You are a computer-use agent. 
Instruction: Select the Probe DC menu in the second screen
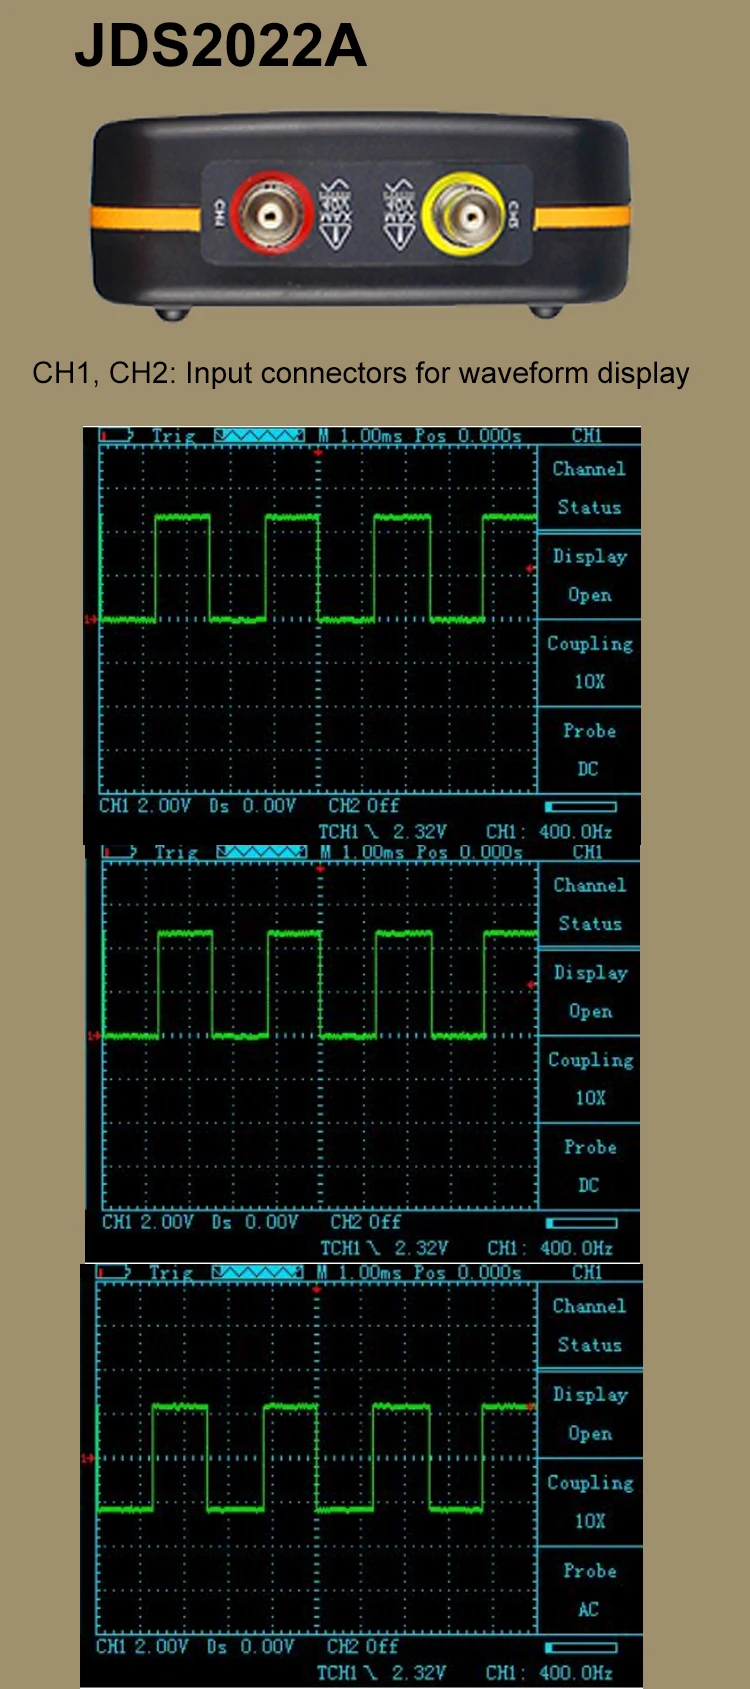click(590, 1166)
